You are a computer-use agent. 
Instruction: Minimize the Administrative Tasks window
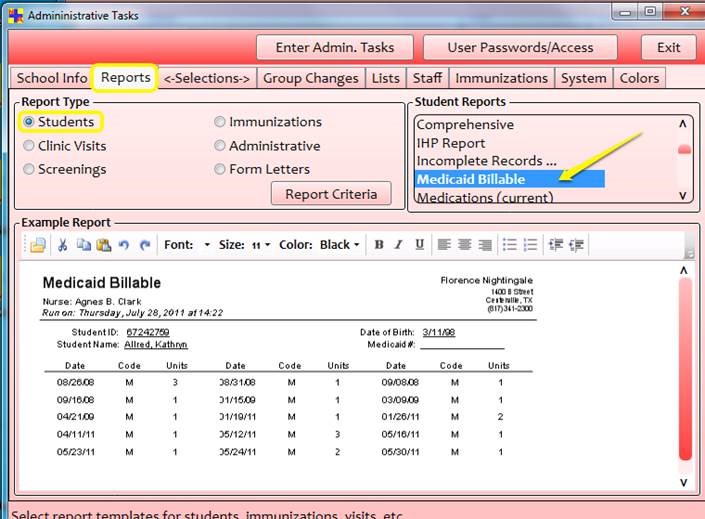pyautogui.click(x=625, y=11)
